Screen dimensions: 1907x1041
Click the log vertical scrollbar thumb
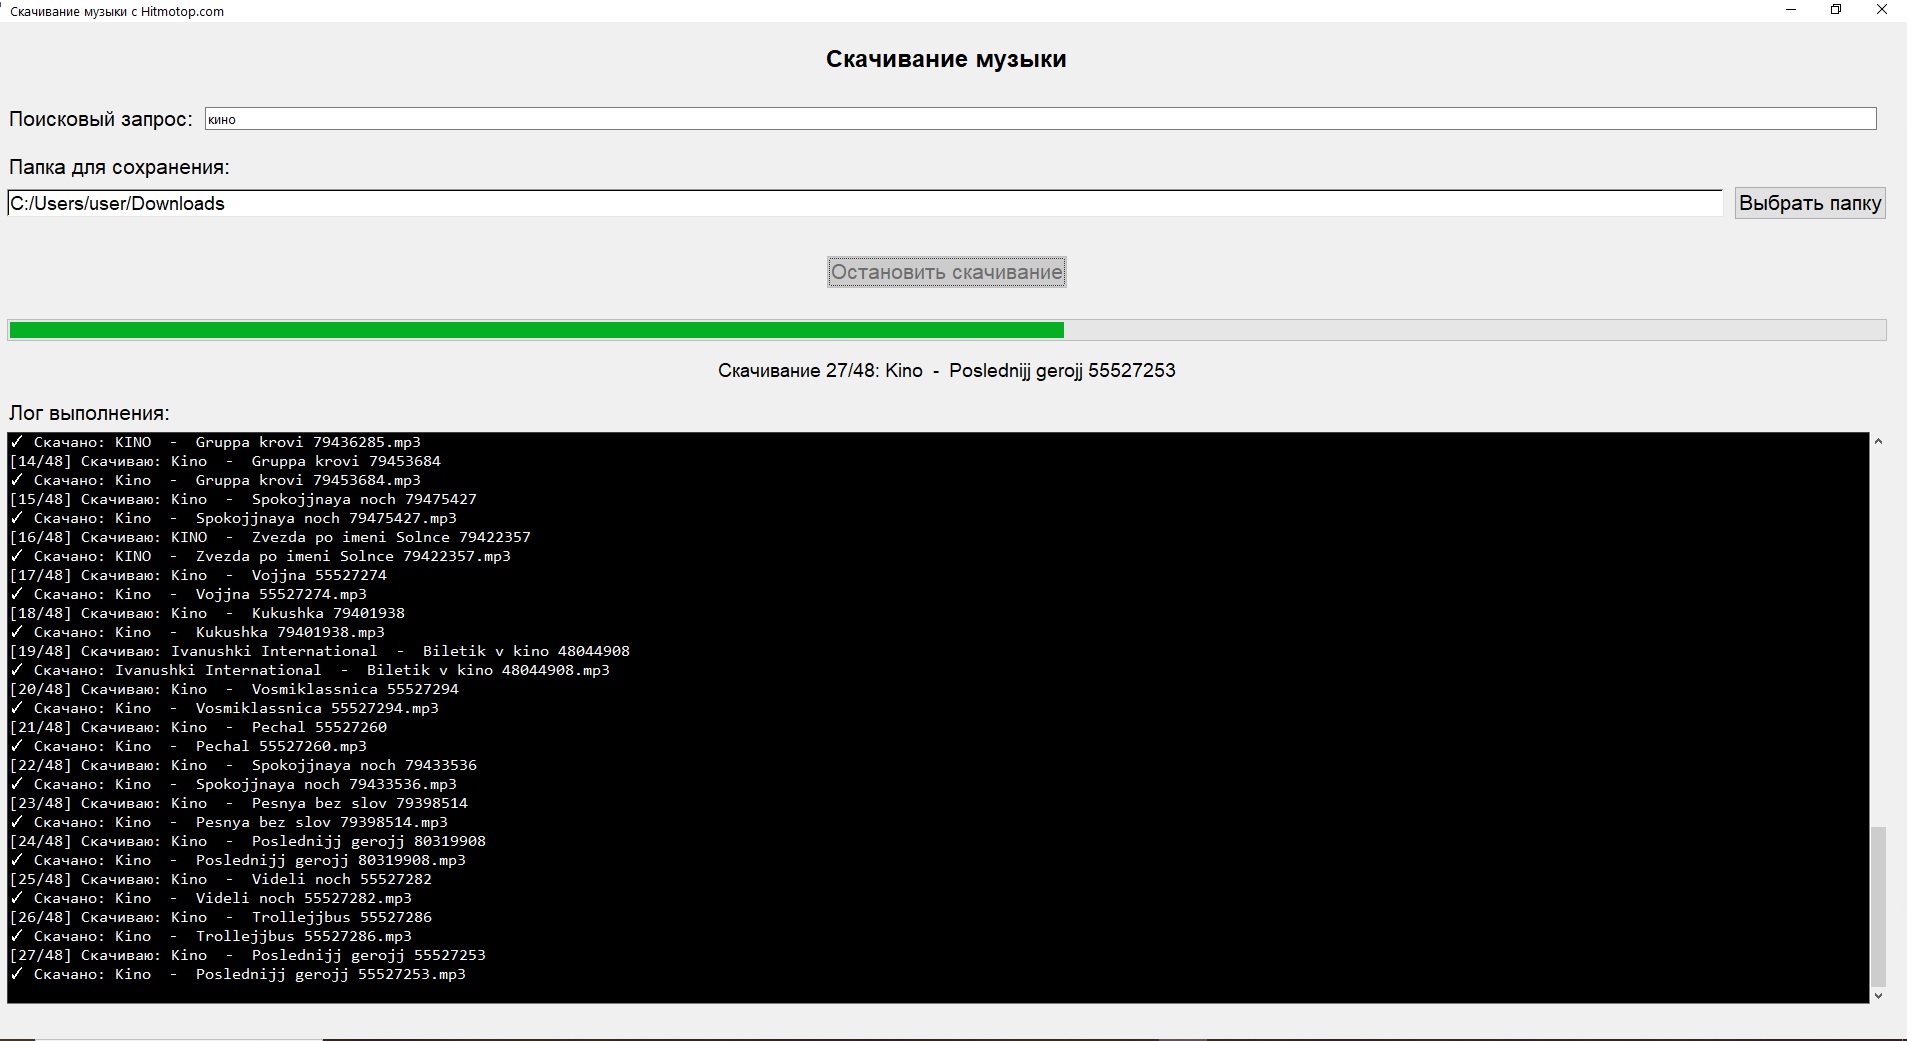[x=1878, y=906]
